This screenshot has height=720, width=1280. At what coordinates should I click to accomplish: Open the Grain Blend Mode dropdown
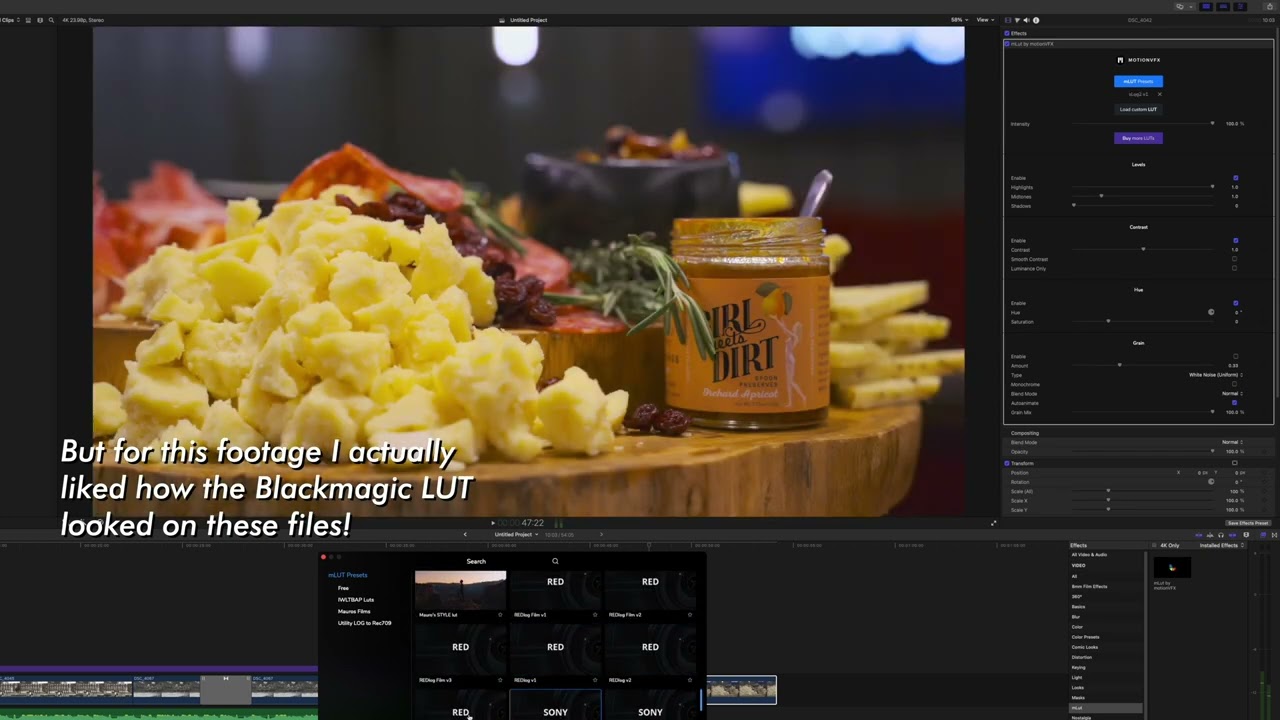click(x=1232, y=394)
